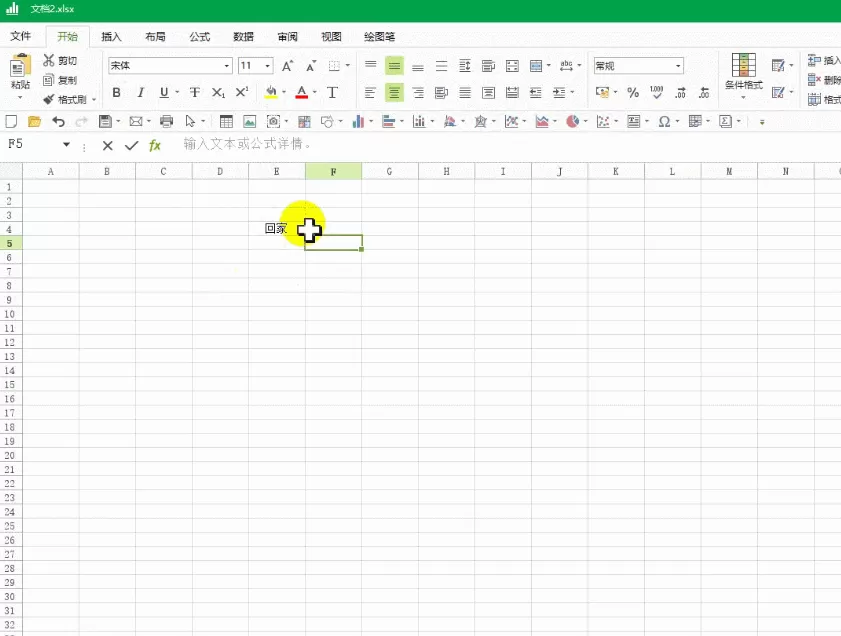Switch to the 审阅 tab
Screen dimensions: 841x636
pos(287,36)
